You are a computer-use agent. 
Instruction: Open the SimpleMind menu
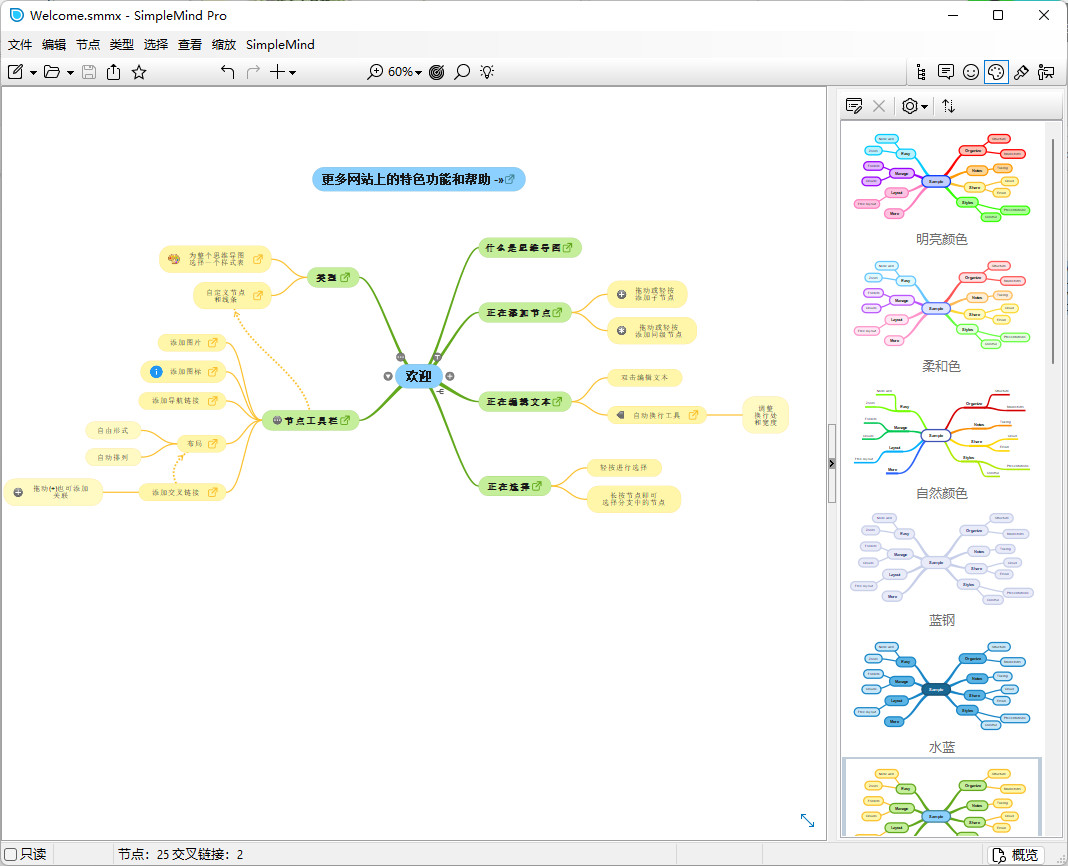280,44
